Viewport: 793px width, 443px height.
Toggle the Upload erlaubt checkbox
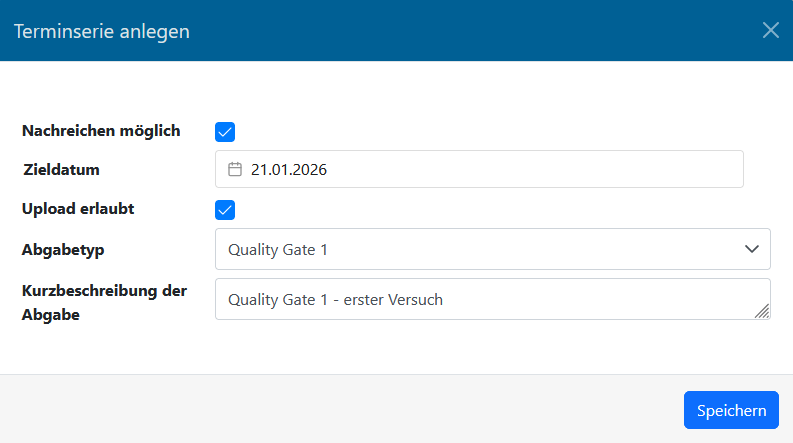[x=225, y=210]
